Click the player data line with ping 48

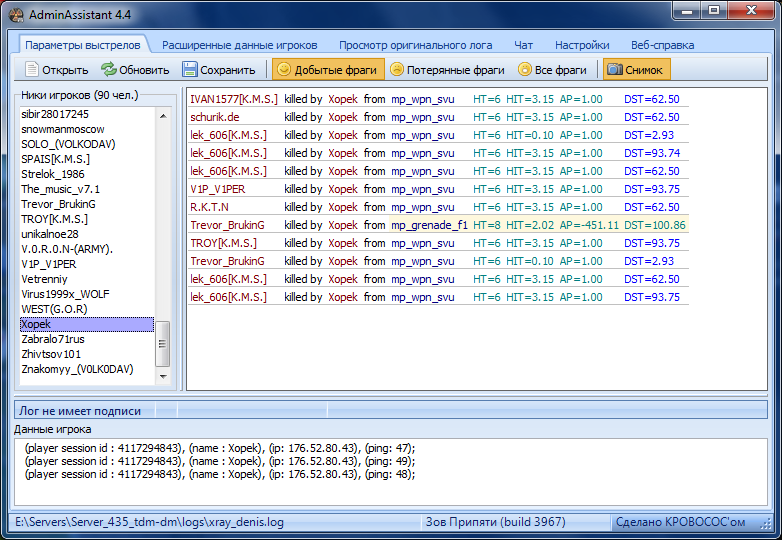tap(220, 474)
